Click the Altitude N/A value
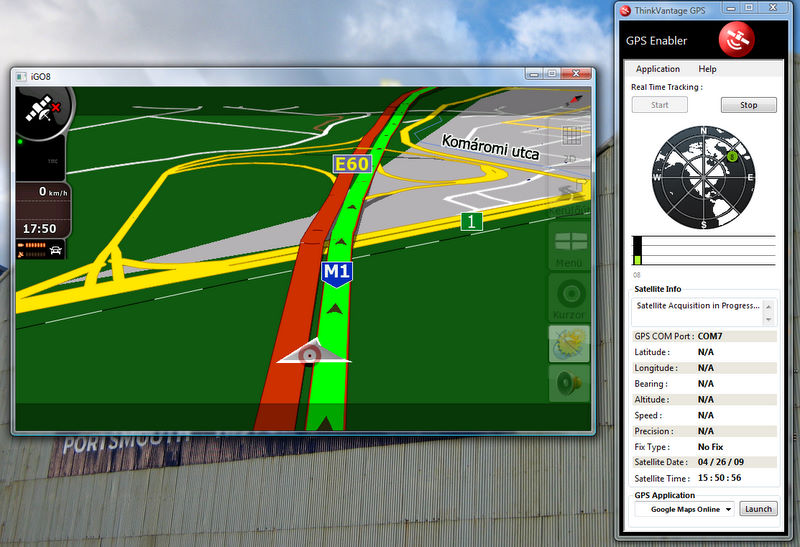800x547 pixels. [706, 400]
